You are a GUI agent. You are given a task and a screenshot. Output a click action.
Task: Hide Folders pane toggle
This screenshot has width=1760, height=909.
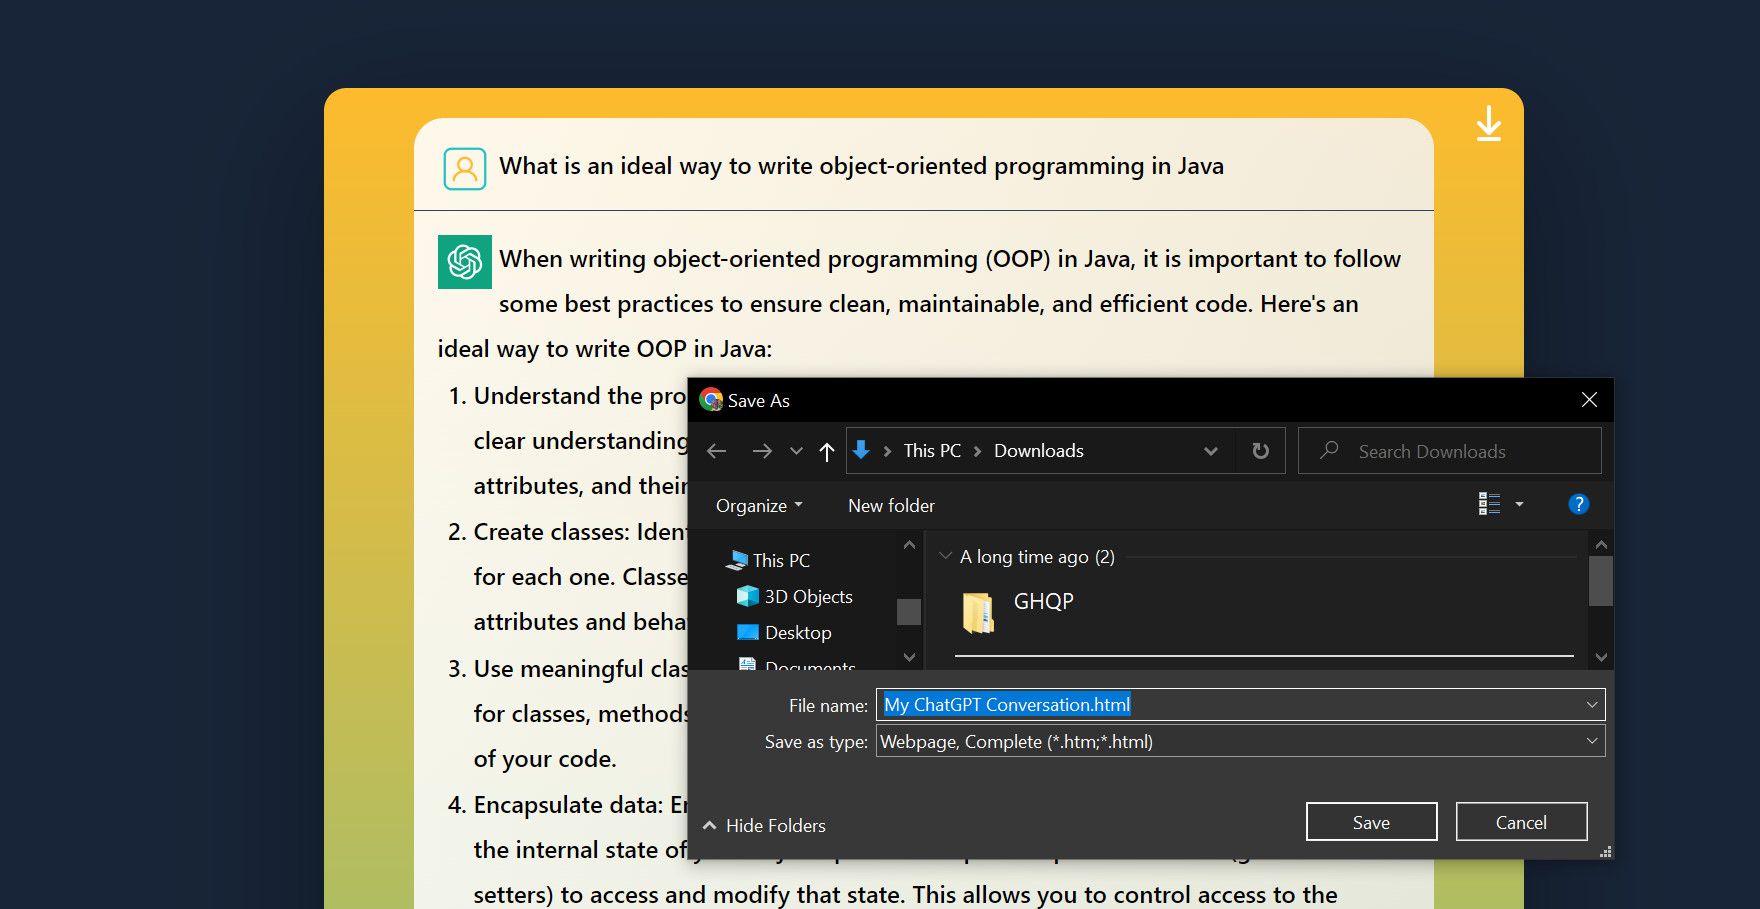click(x=765, y=826)
